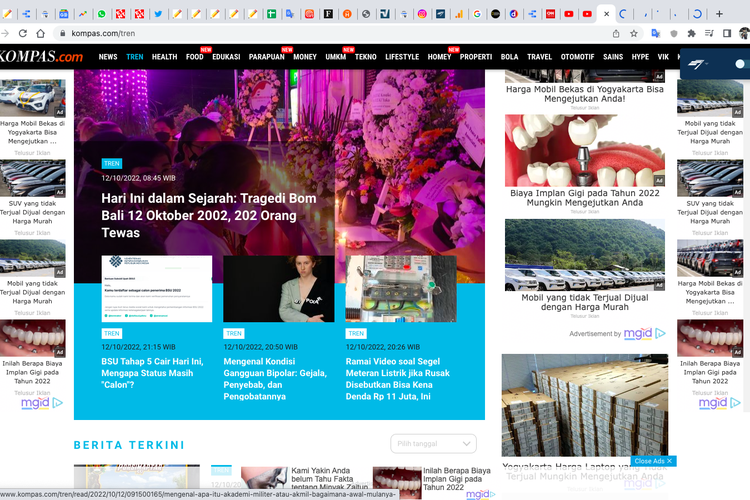Viewport: 750px width, 500px height.
Task: Click the Kompas.com logo
Action: (x=42, y=57)
